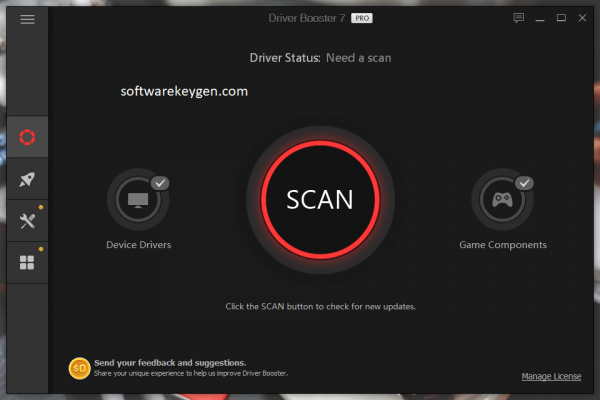This screenshot has height=400, width=600.
Task: Click the Device Drivers monitor icon
Action: (x=138, y=199)
